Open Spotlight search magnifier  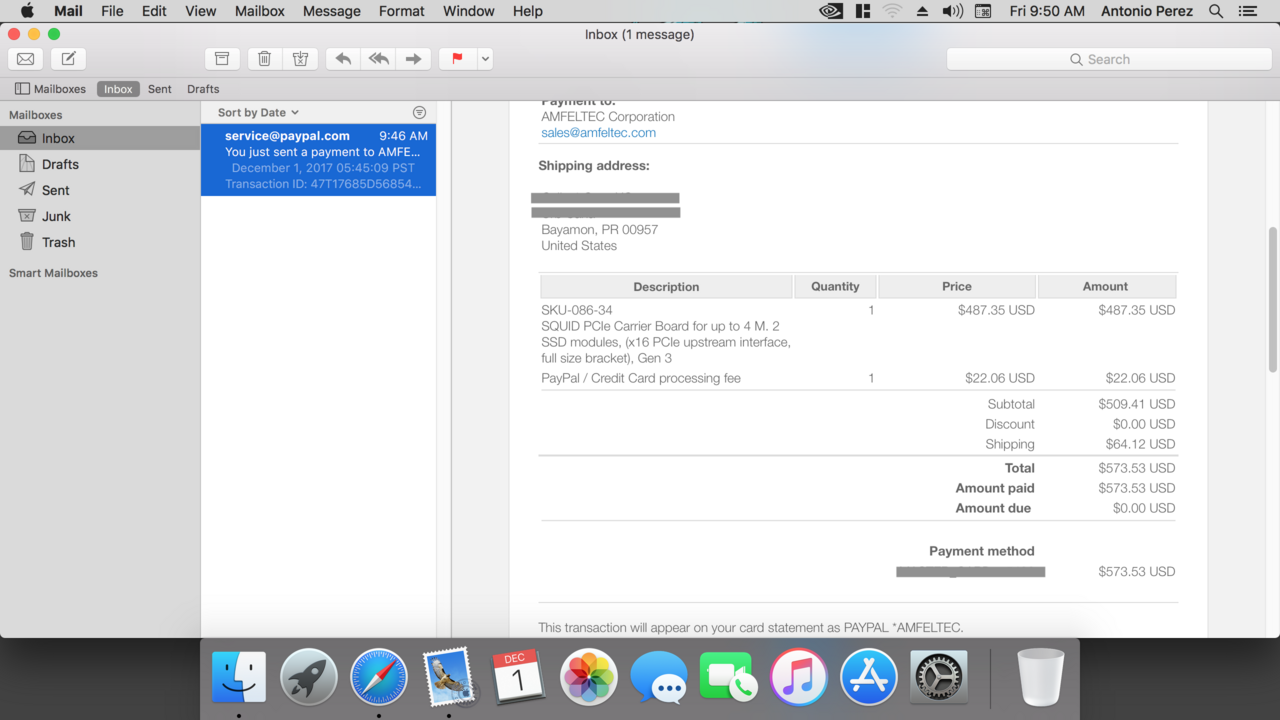[1216, 11]
